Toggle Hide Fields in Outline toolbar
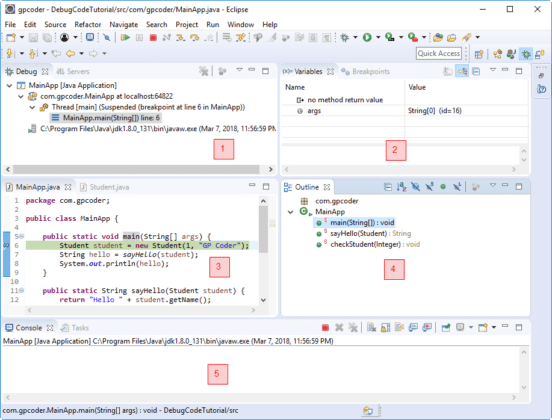 415,187
